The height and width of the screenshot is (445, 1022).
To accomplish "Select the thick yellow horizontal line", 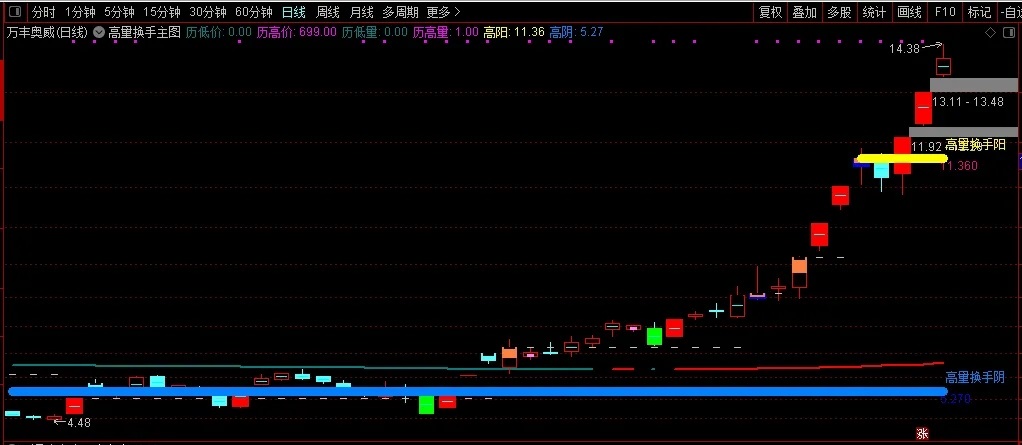I will [901, 158].
